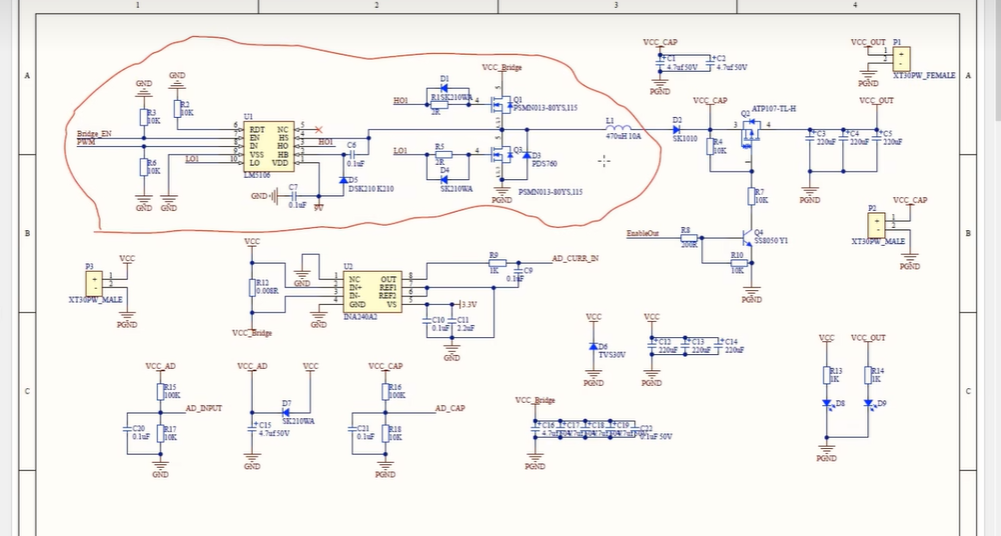The image size is (1001, 536).
Task: Click the AD_CAP net label
Action: (x=450, y=408)
